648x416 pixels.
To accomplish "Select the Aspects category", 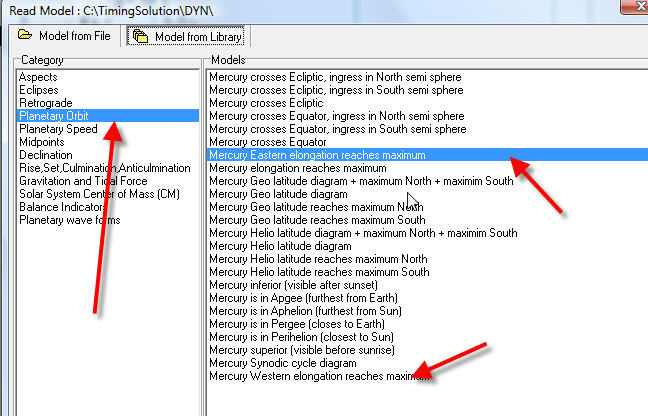I will click(x=38, y=77).
